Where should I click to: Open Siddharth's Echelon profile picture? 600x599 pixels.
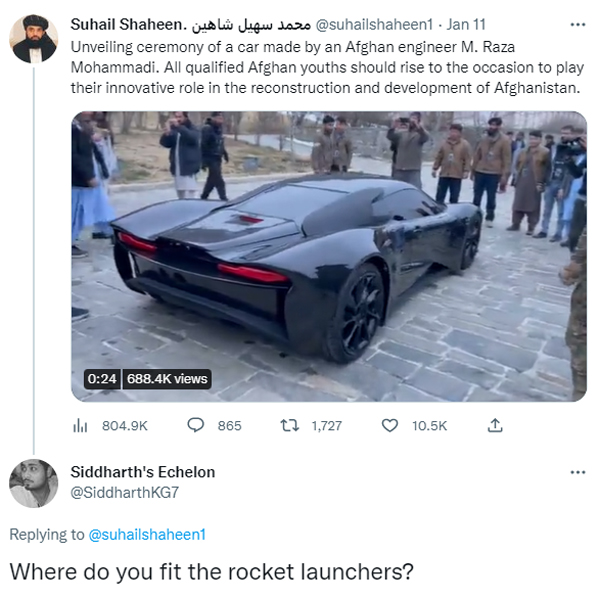click(33, 483)
